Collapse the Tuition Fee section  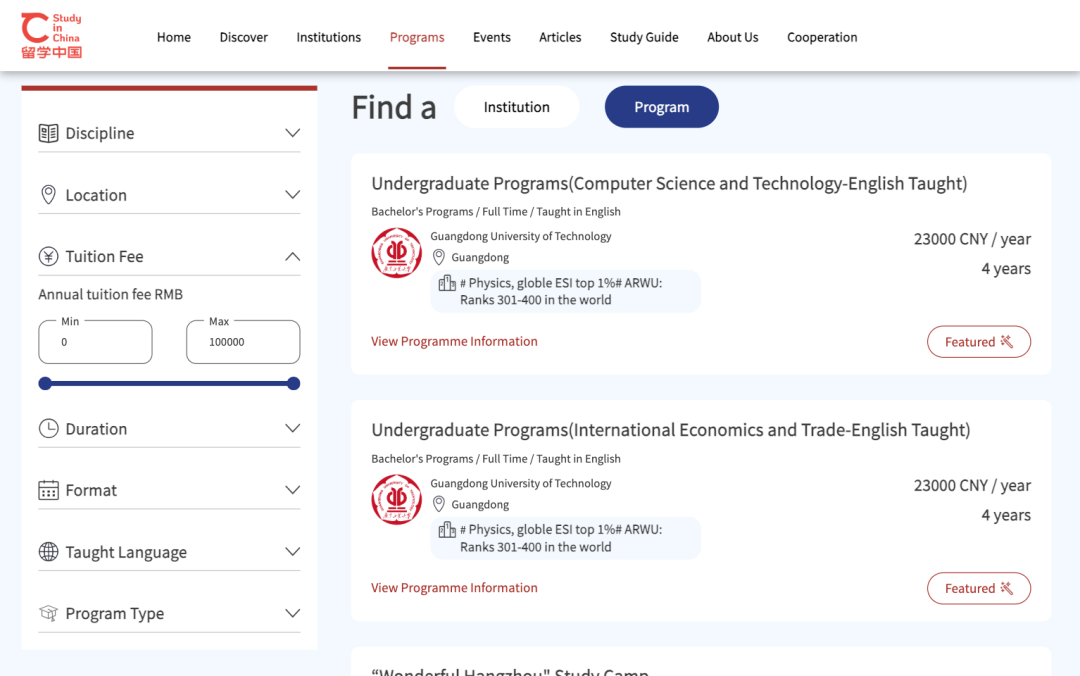tap(292, 257)
